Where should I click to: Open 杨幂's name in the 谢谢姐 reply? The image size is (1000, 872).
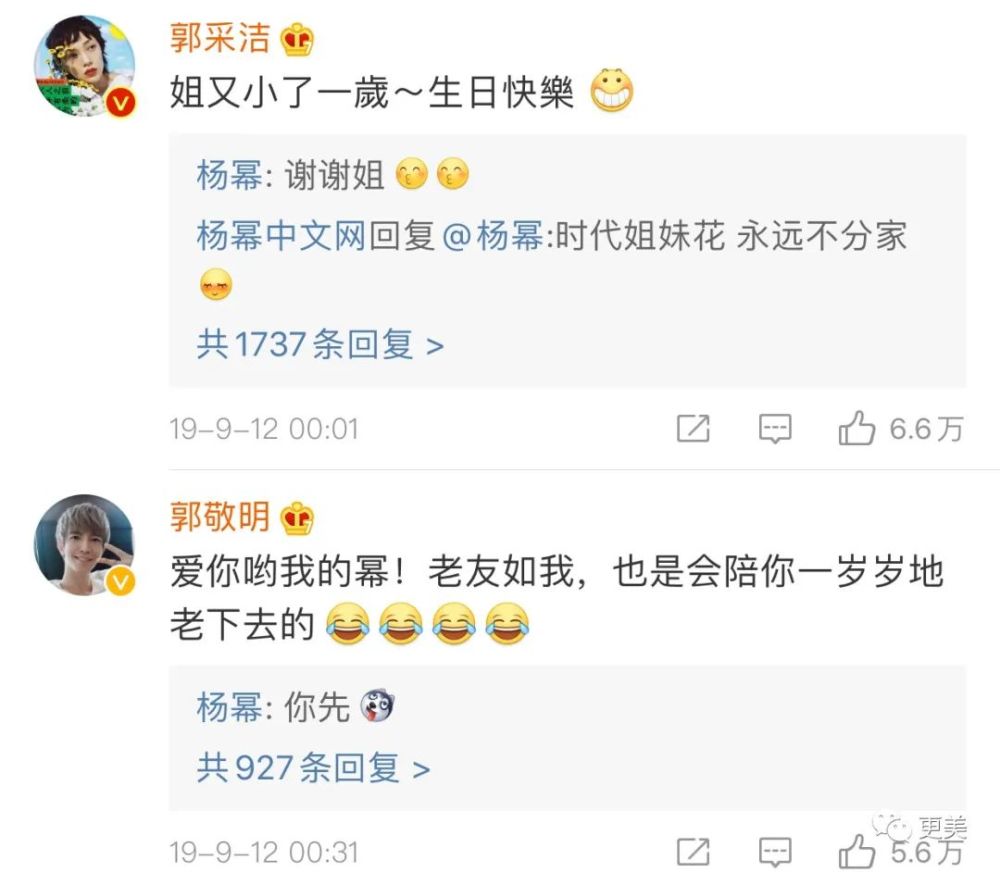coord(230,175)
